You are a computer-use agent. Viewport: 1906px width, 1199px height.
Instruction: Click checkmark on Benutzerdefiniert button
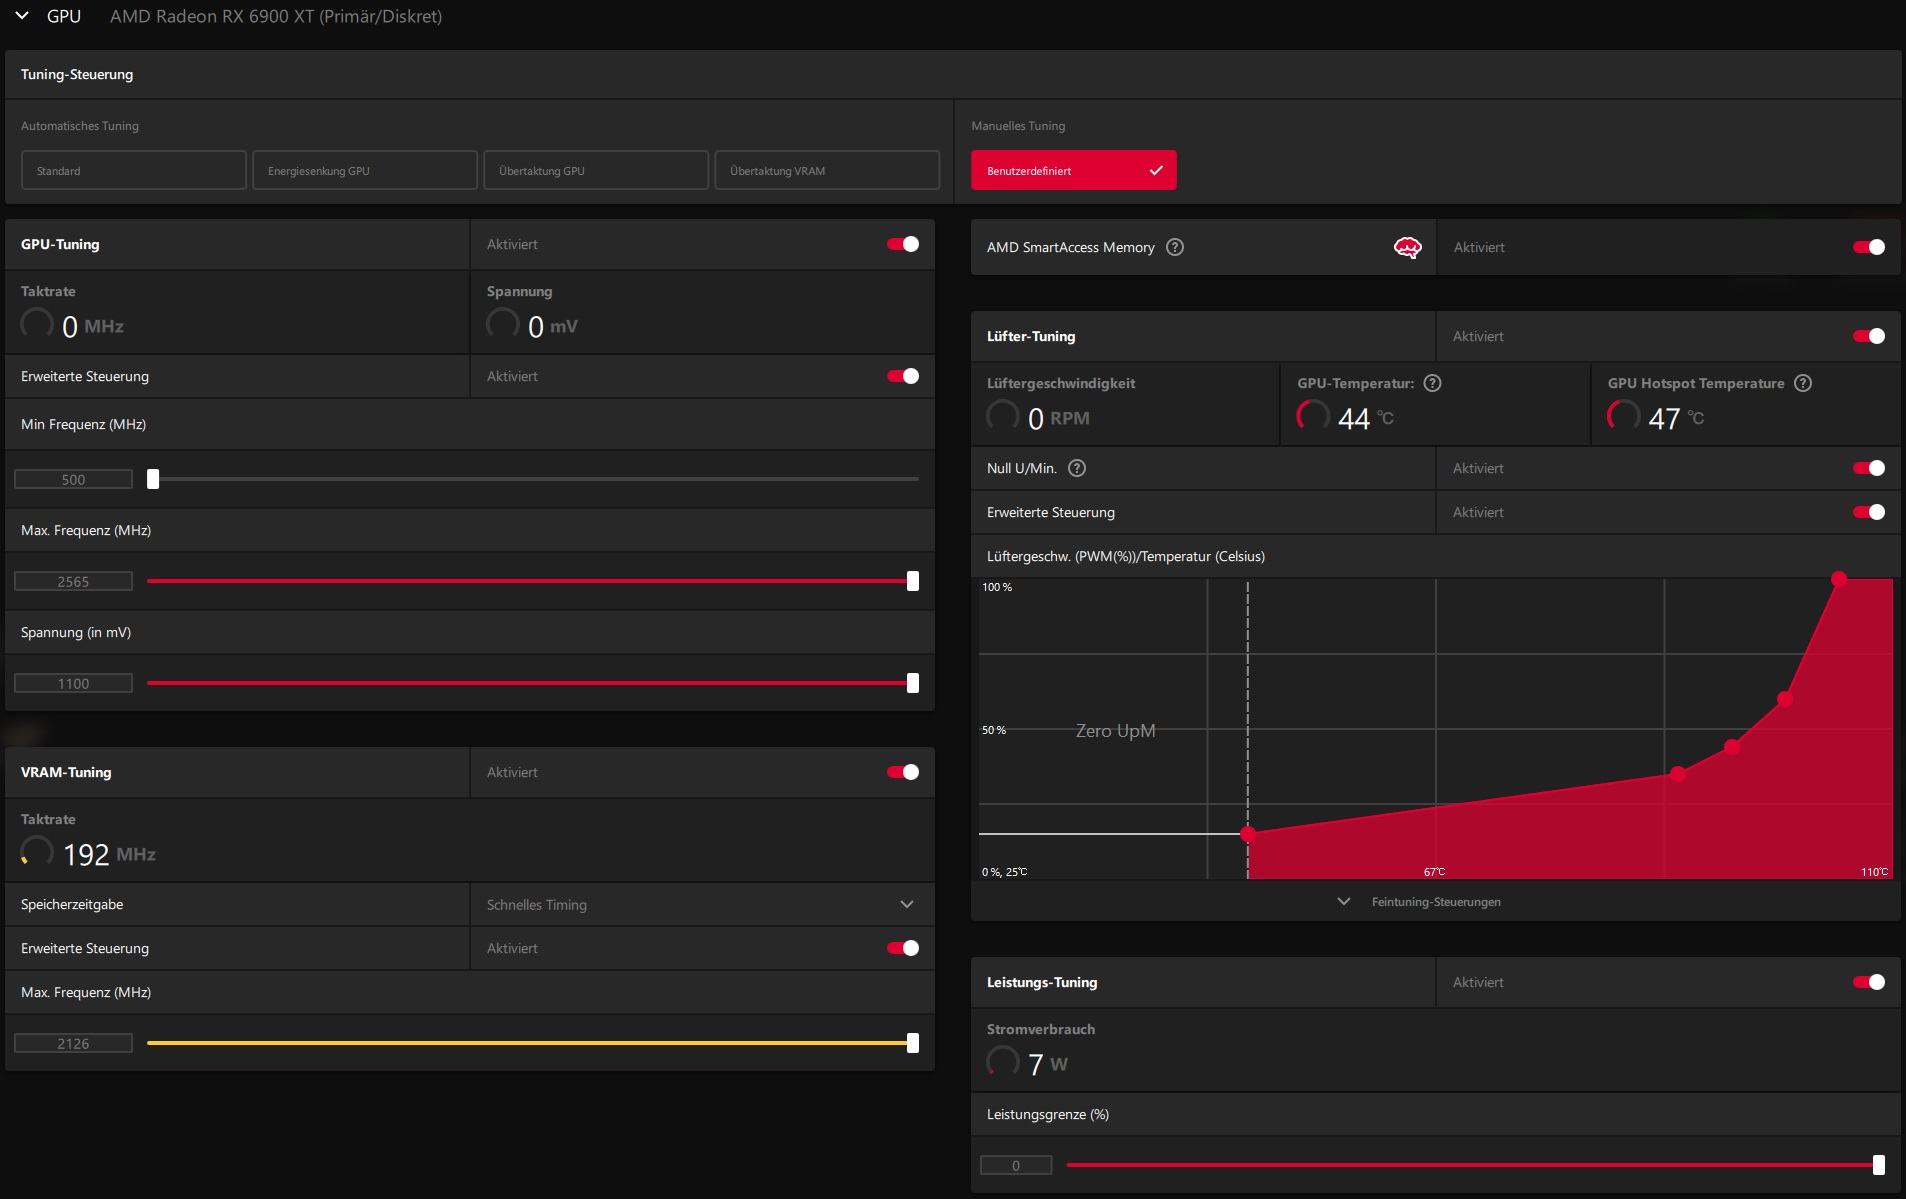1156,170
